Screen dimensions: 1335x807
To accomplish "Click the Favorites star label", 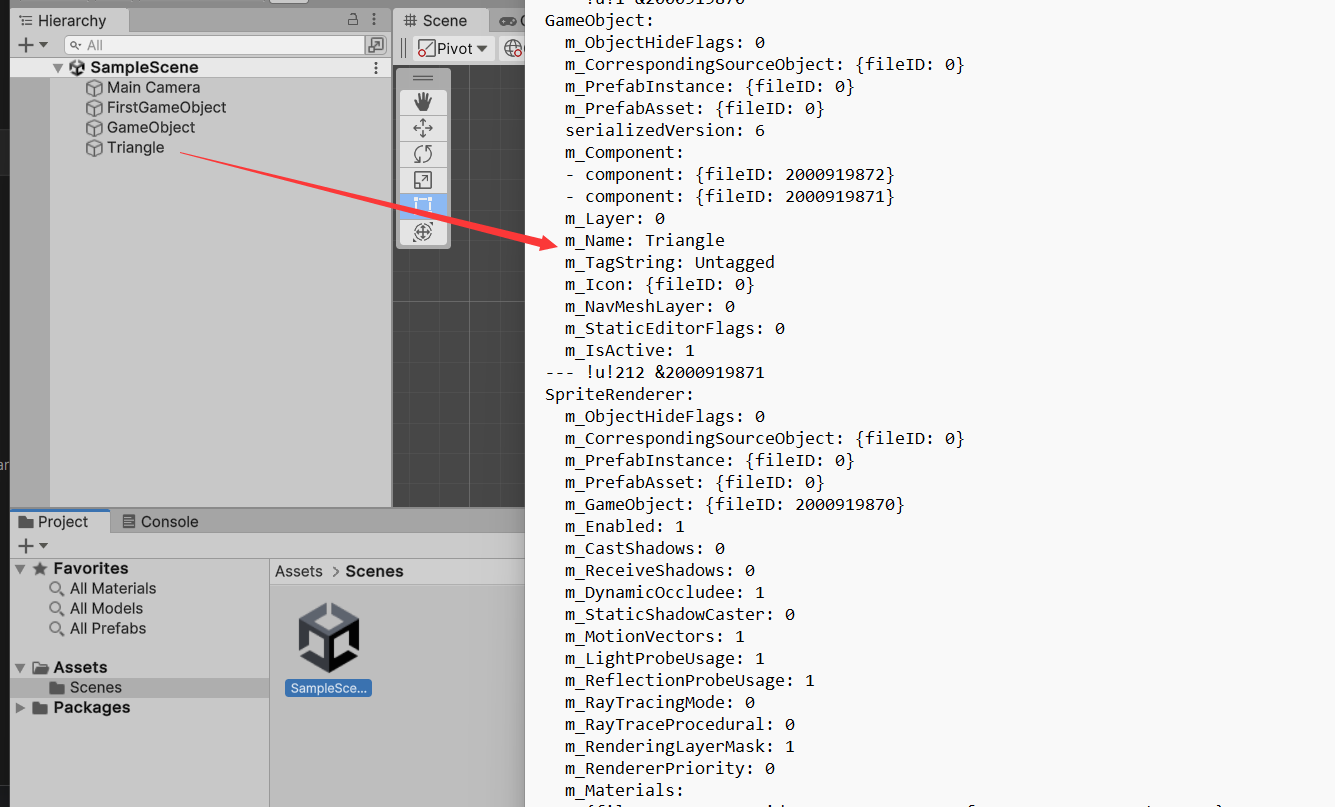I will 91,568.
